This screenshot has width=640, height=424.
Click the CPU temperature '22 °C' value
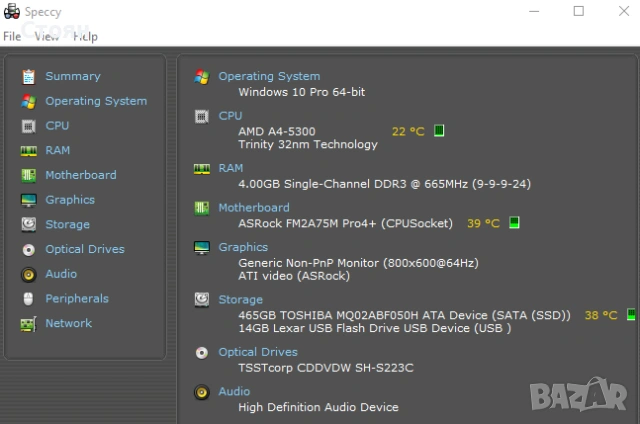click(408, 131)
